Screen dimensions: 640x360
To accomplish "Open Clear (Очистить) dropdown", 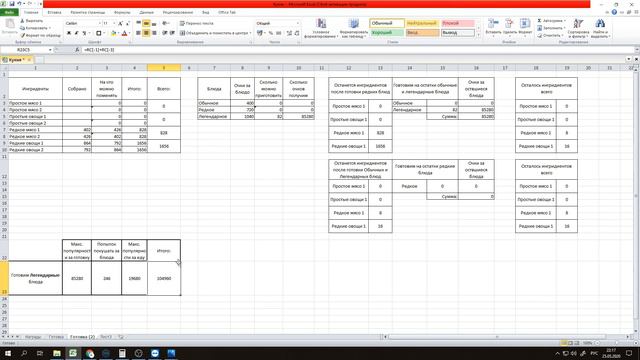I will point(549,36).
